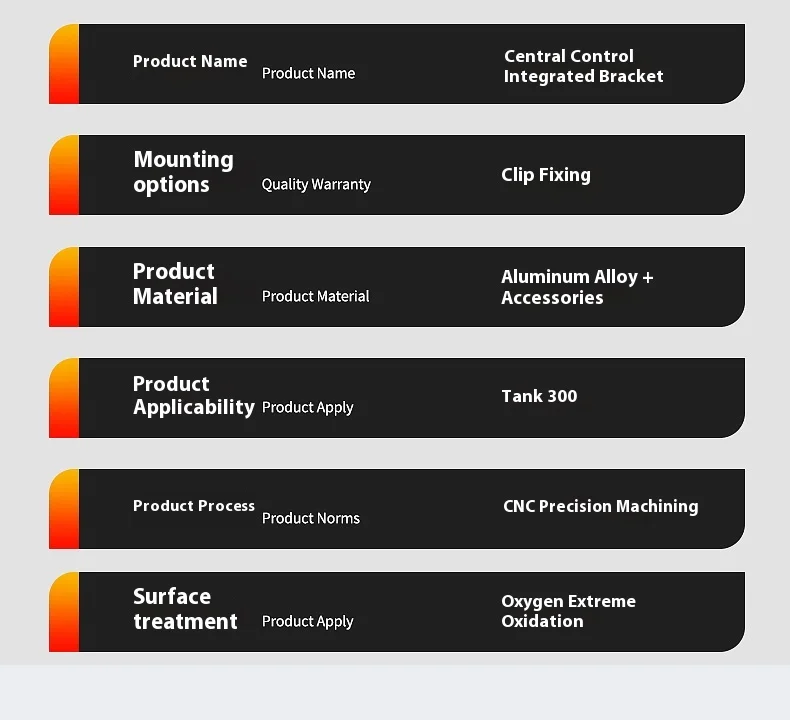This screenshot has height=720, width=790.
Task: Click the Product Material bold heading
Action: [175, 284]
